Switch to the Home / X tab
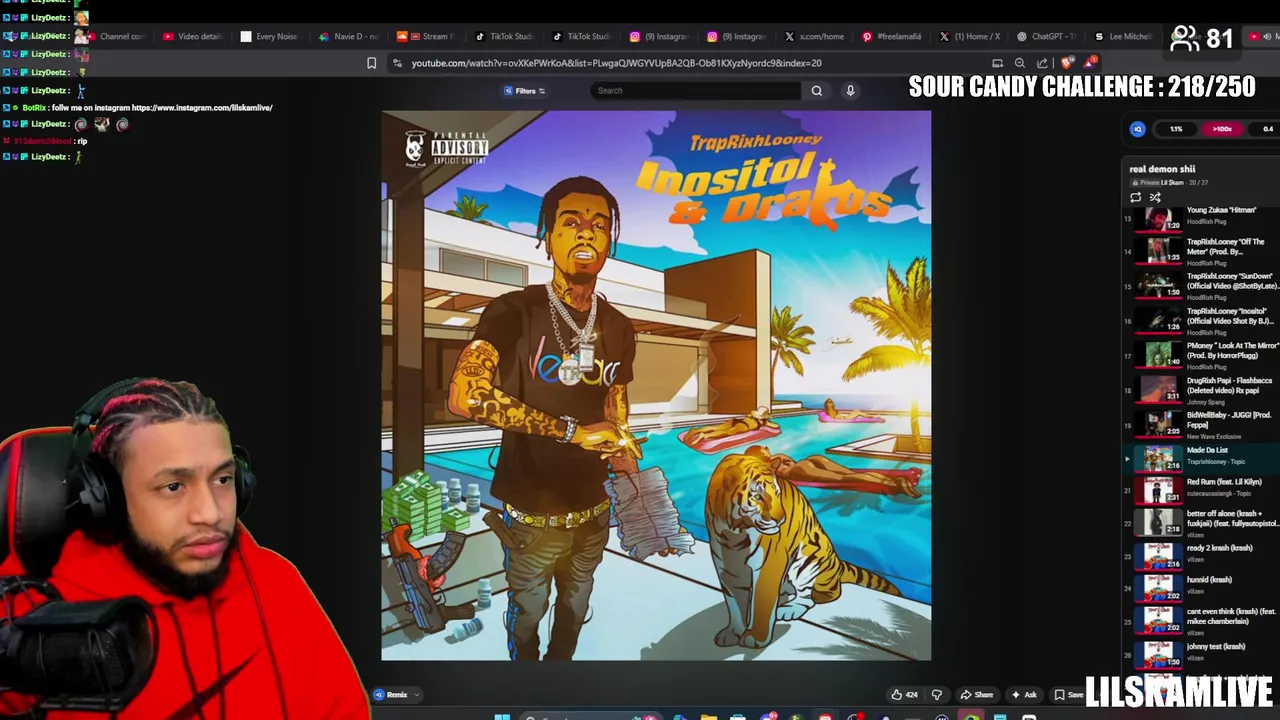1280x720 pixels. pos(969,36)
